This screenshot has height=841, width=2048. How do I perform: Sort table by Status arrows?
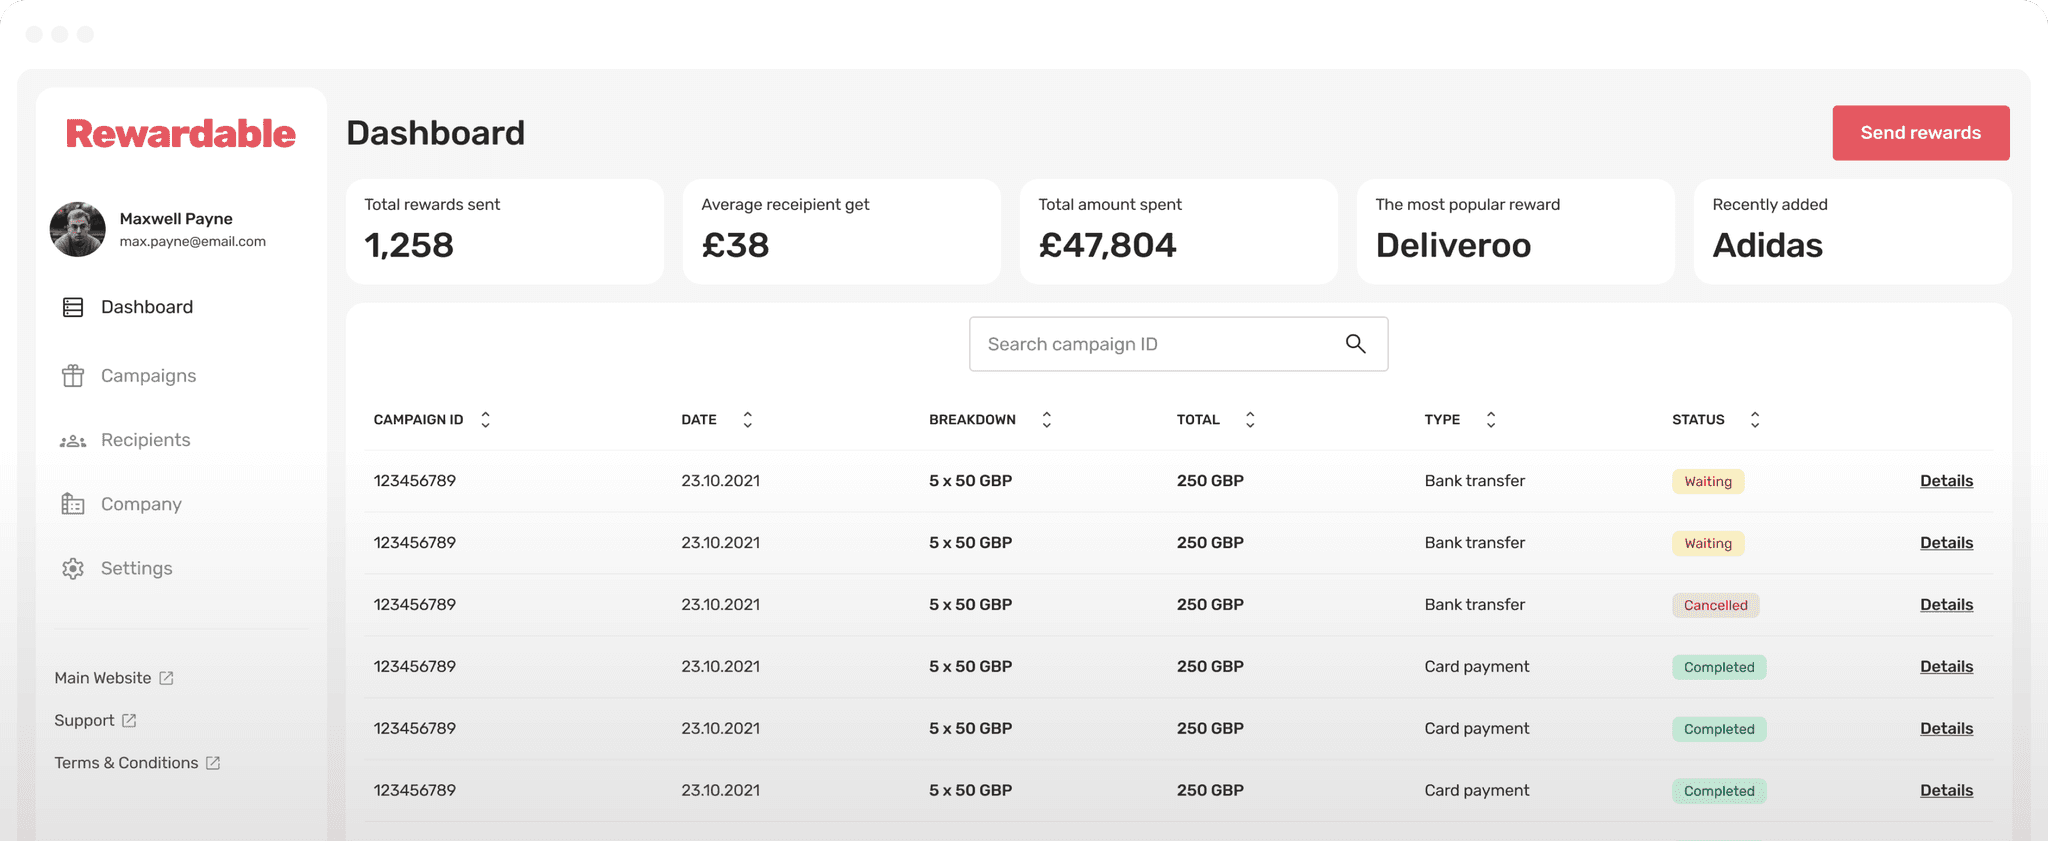point(1754,420)
